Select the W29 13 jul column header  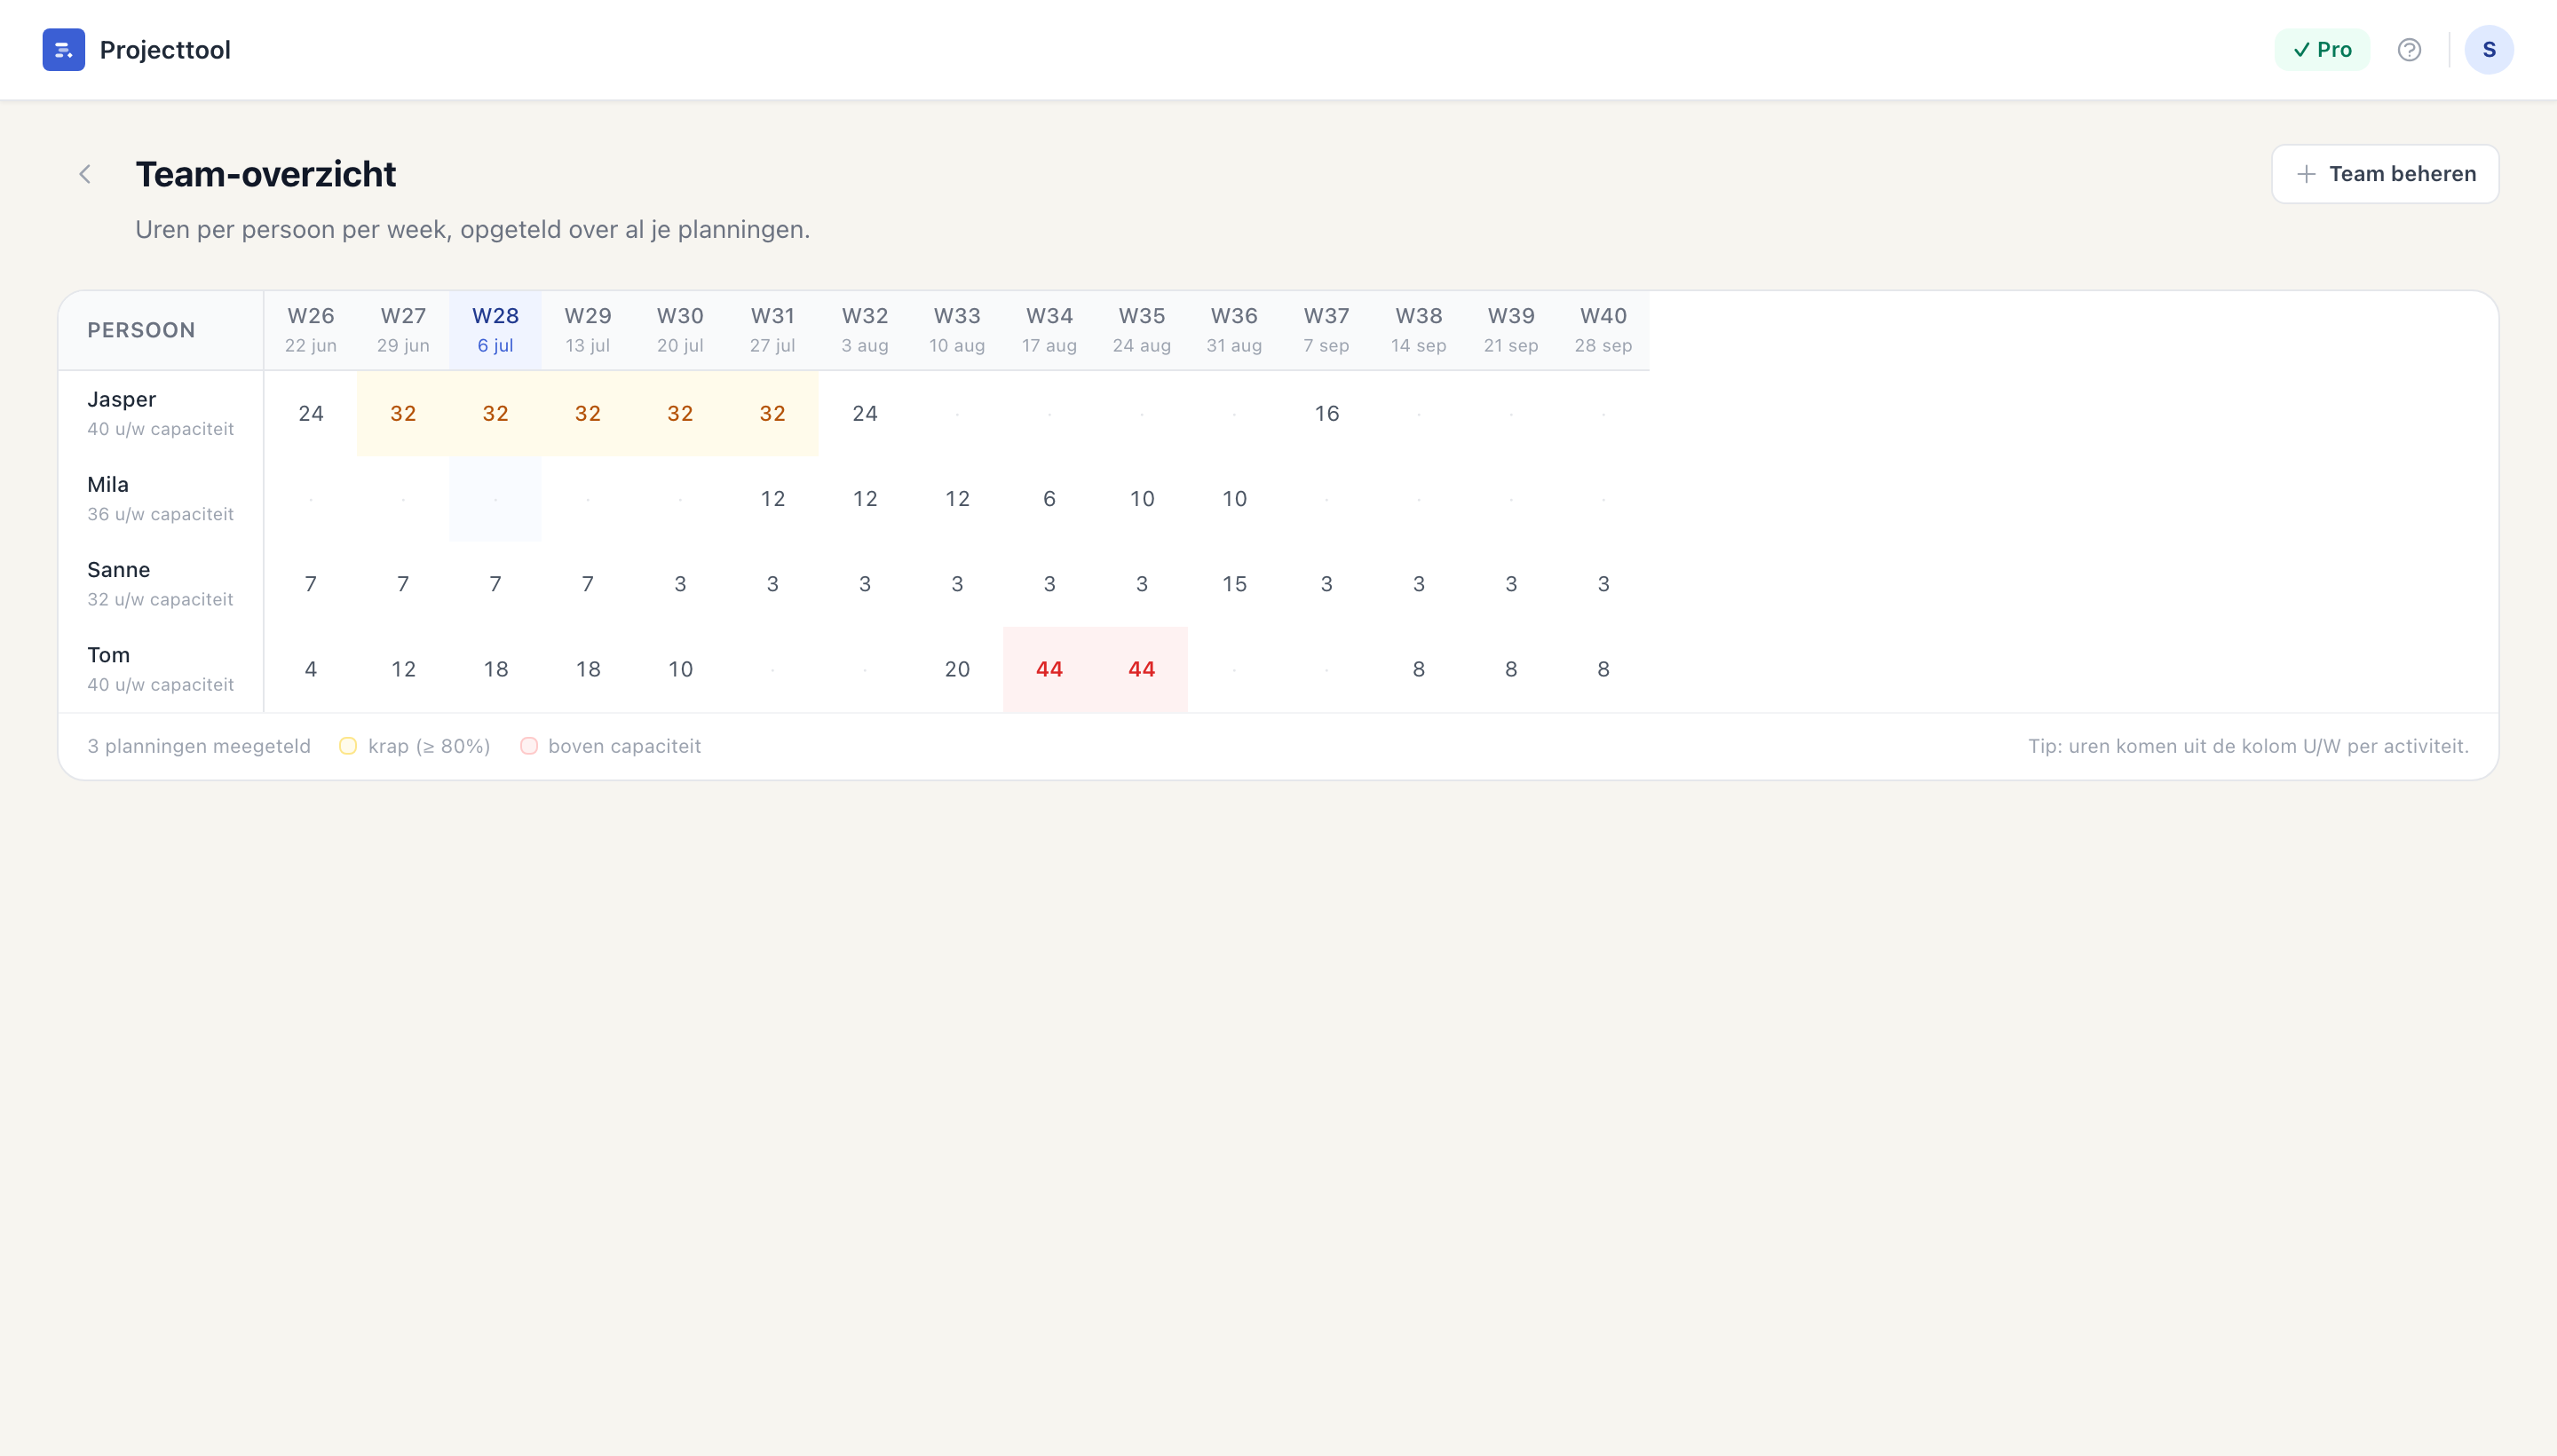(x=588, y=330)
